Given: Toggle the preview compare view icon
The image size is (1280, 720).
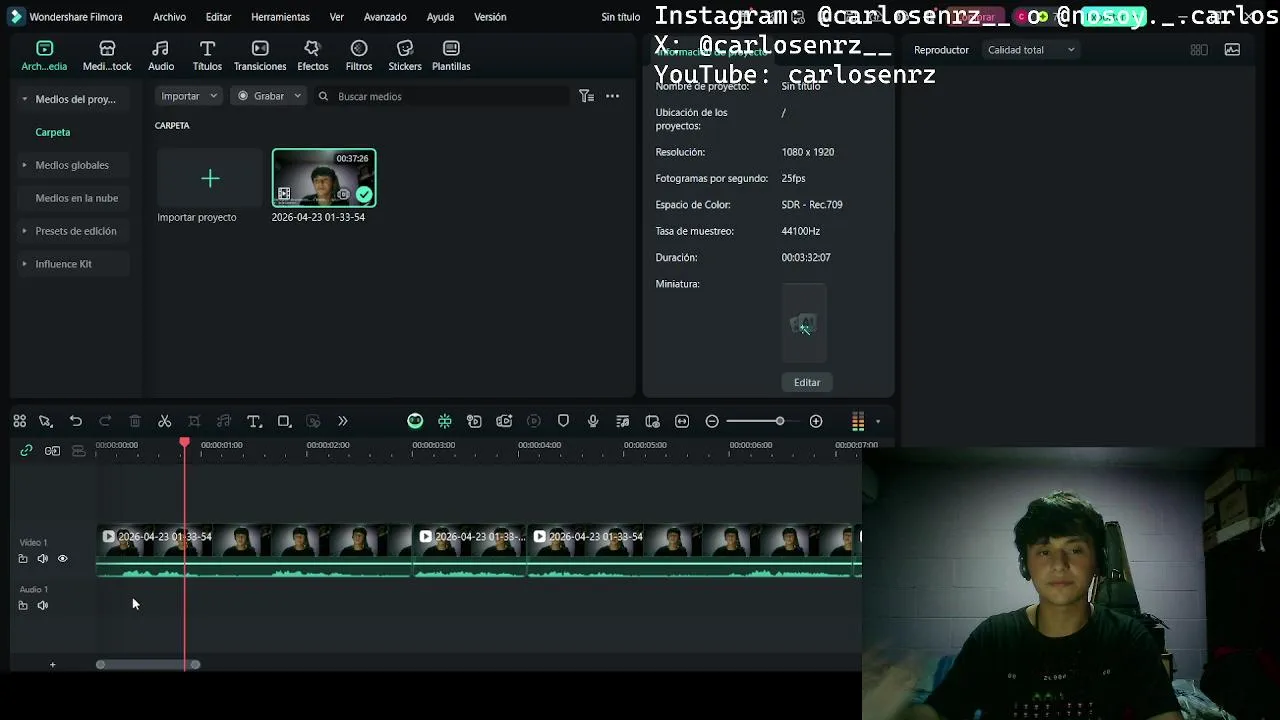Looking at the screenshot, I should click(1199, 50).
